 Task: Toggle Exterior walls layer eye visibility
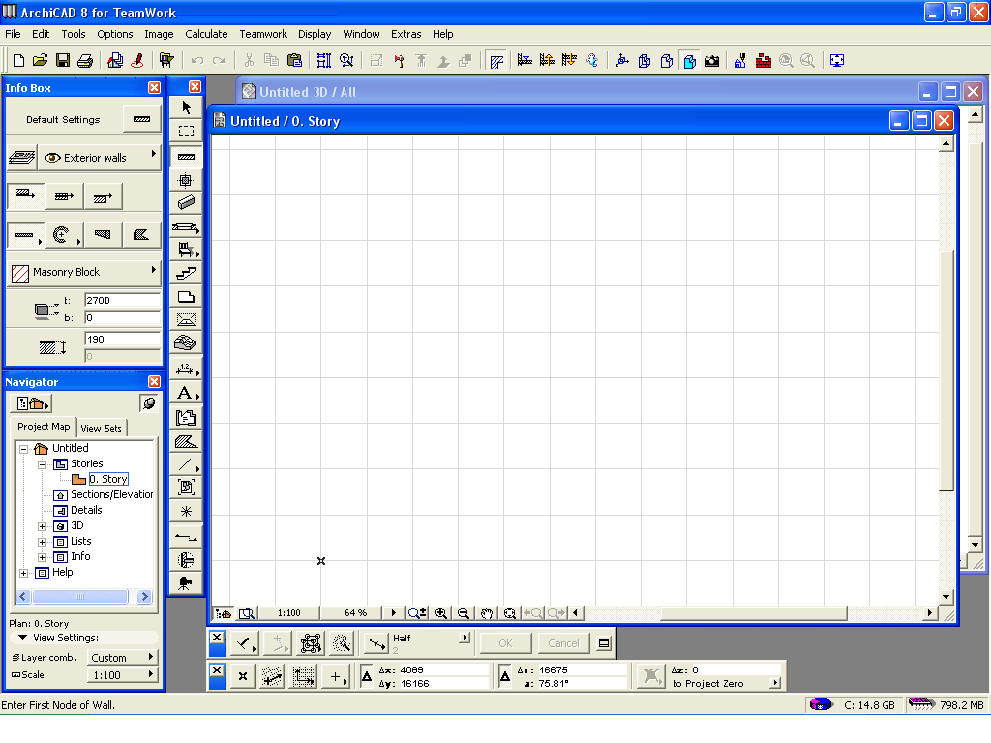[52, 158]
